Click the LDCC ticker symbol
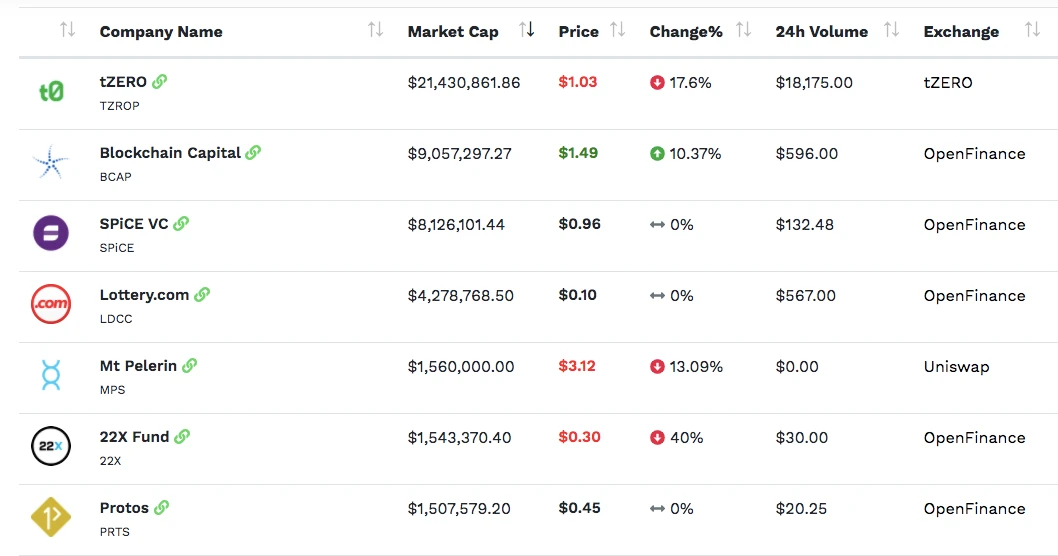The height and width of the screenshot is (556, 1058). (116, 318)
